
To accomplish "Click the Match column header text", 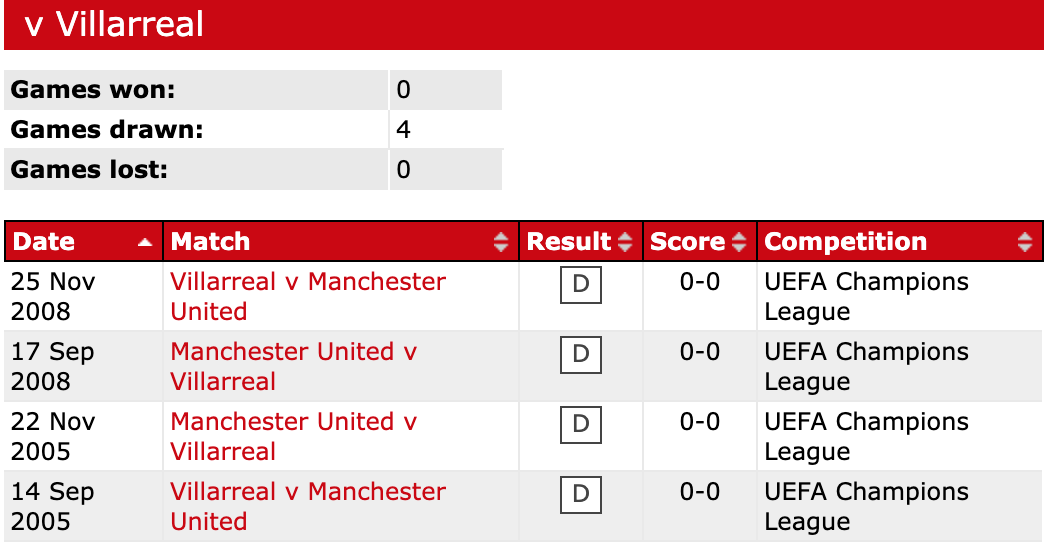I will coord(211,242).
